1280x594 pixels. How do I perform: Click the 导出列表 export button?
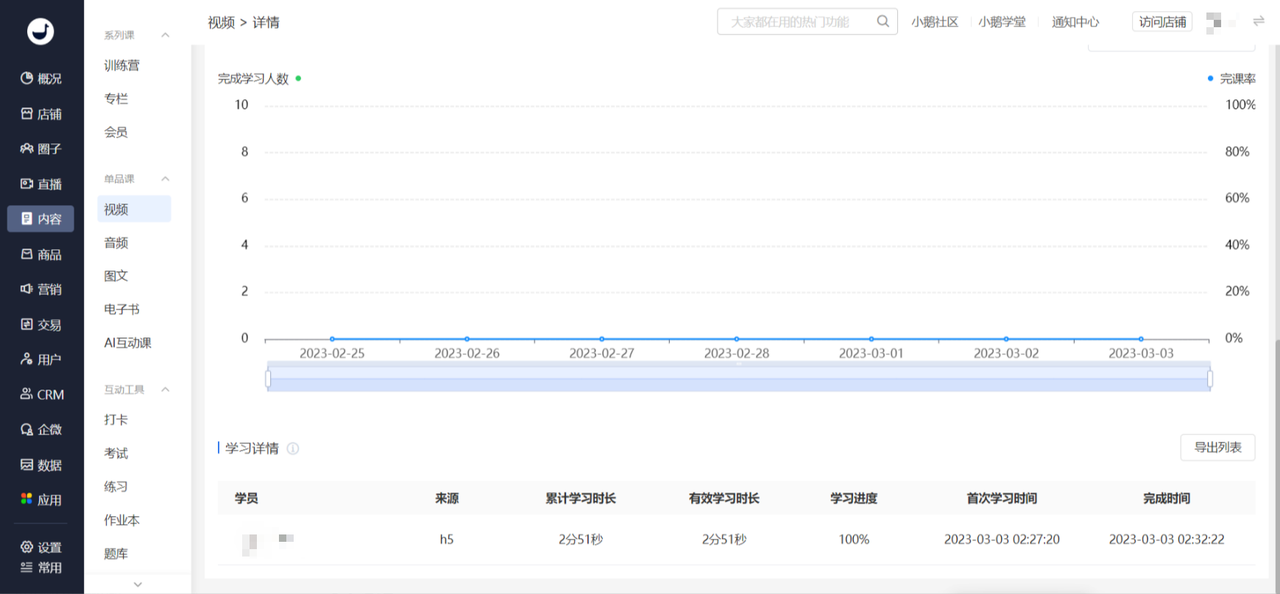click(1217, 447)
